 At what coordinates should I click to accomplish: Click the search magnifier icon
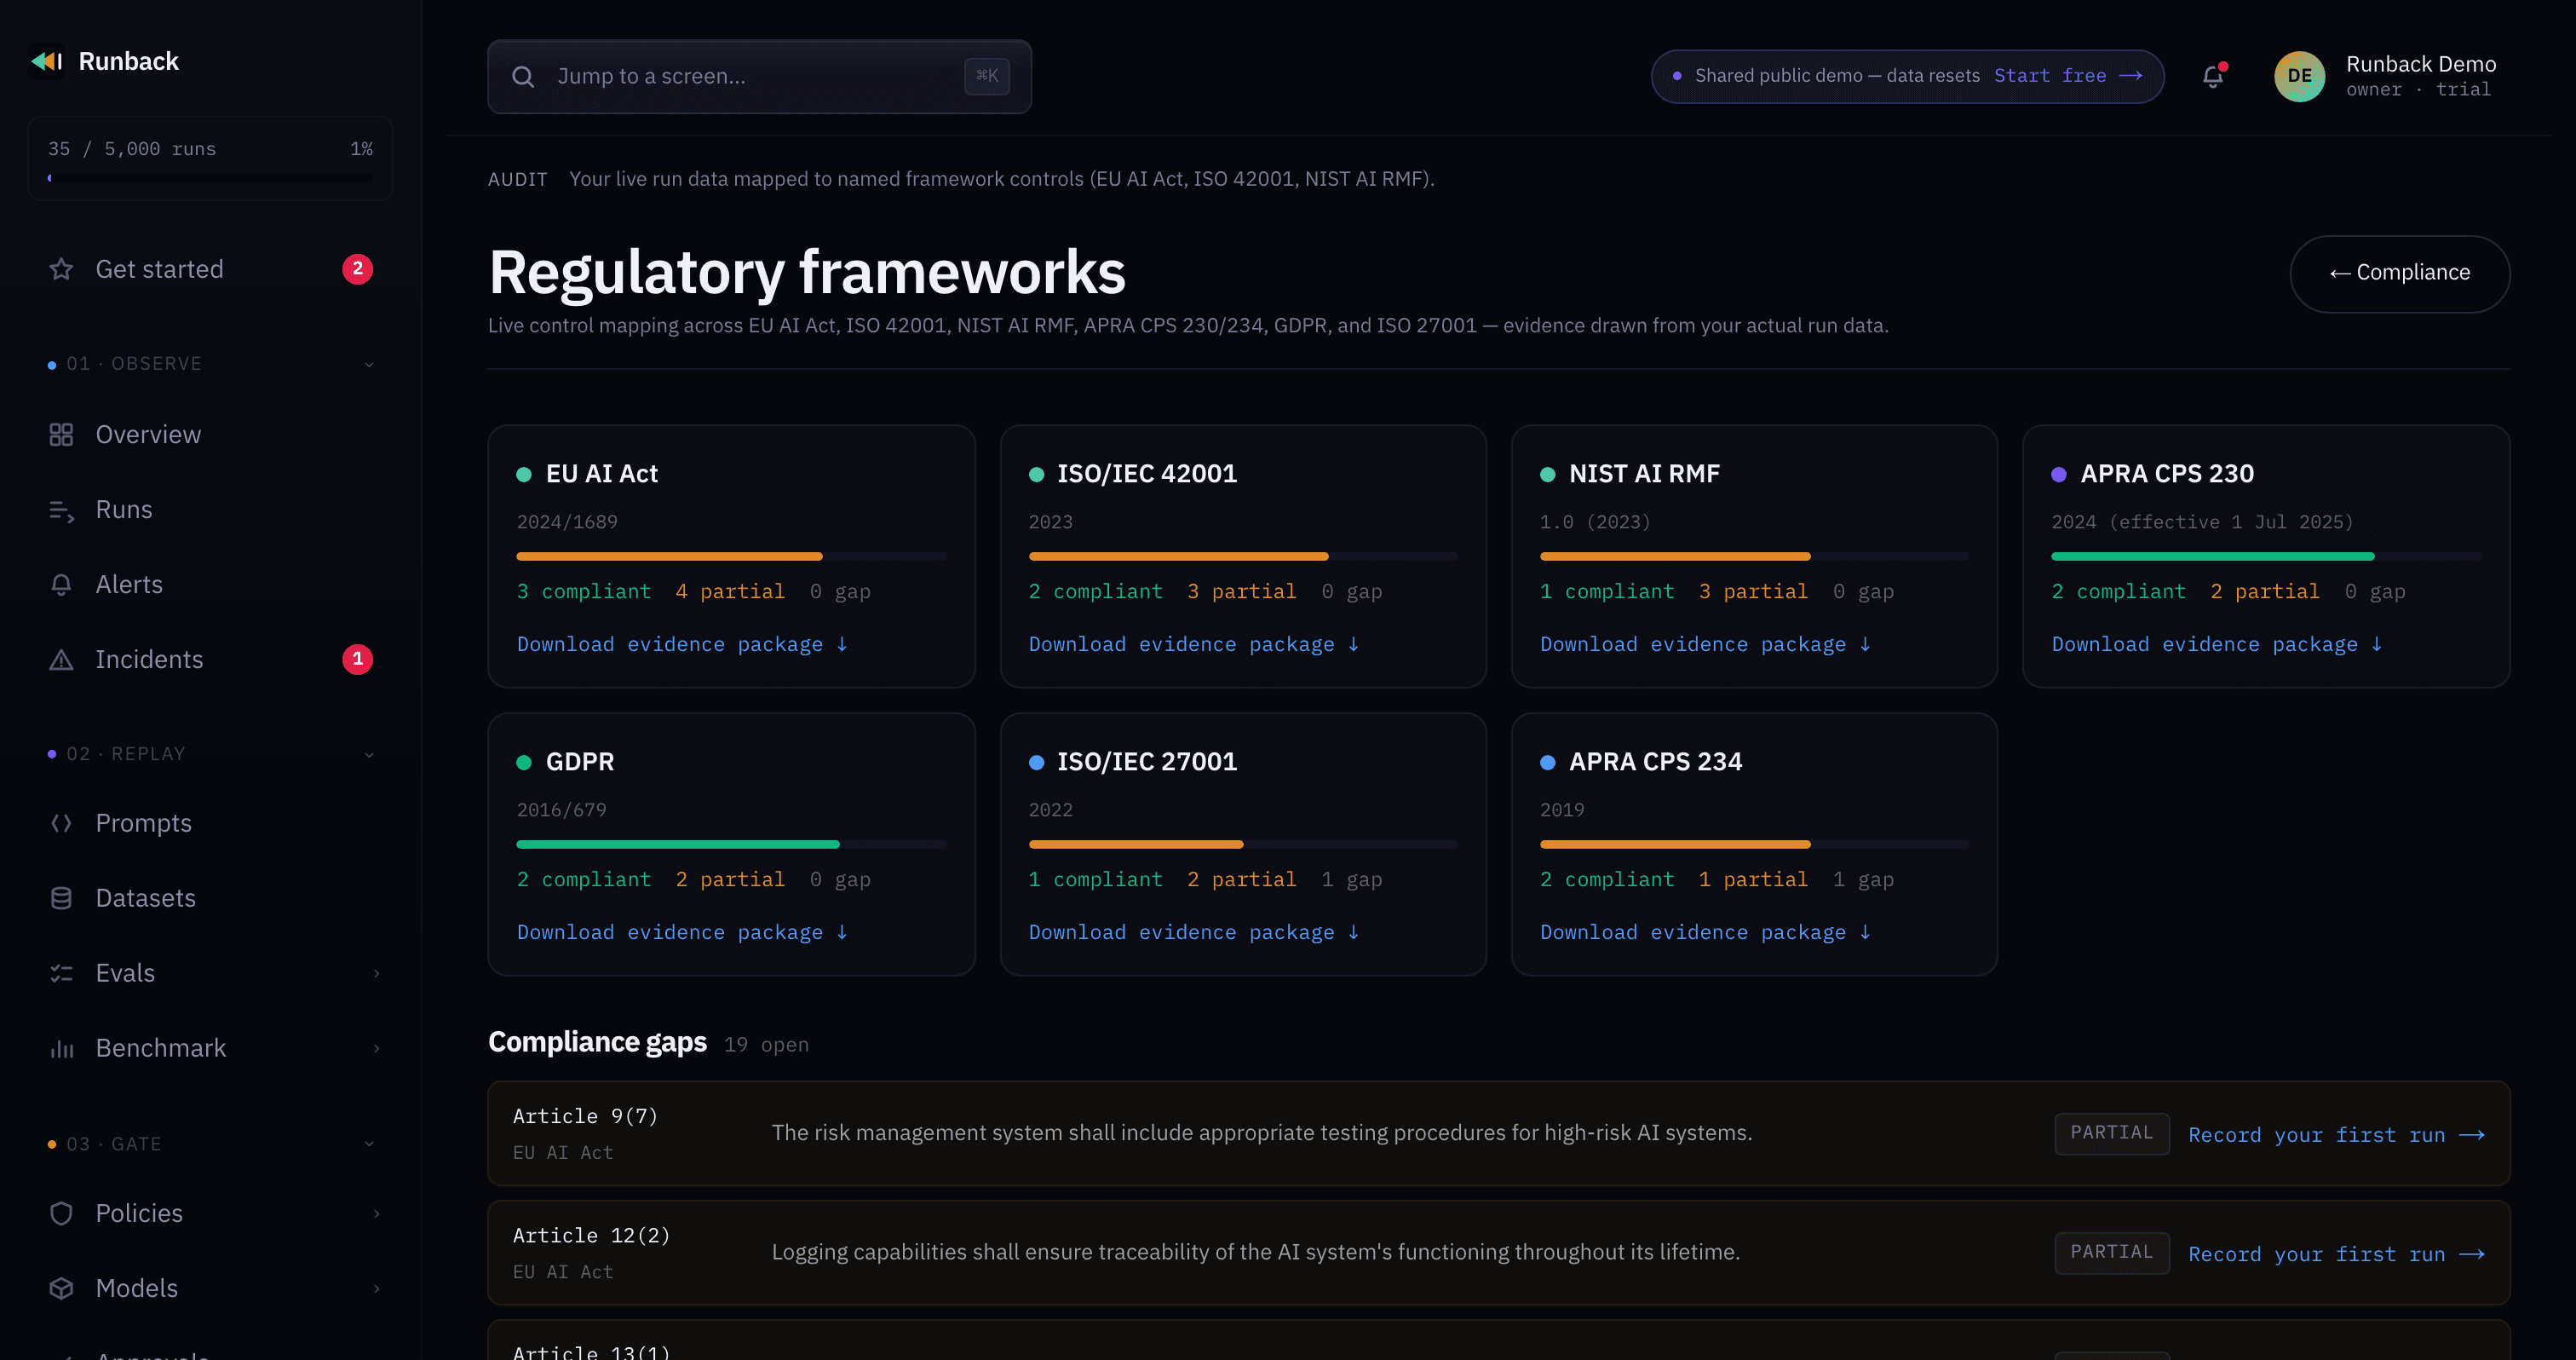(522, 77)
